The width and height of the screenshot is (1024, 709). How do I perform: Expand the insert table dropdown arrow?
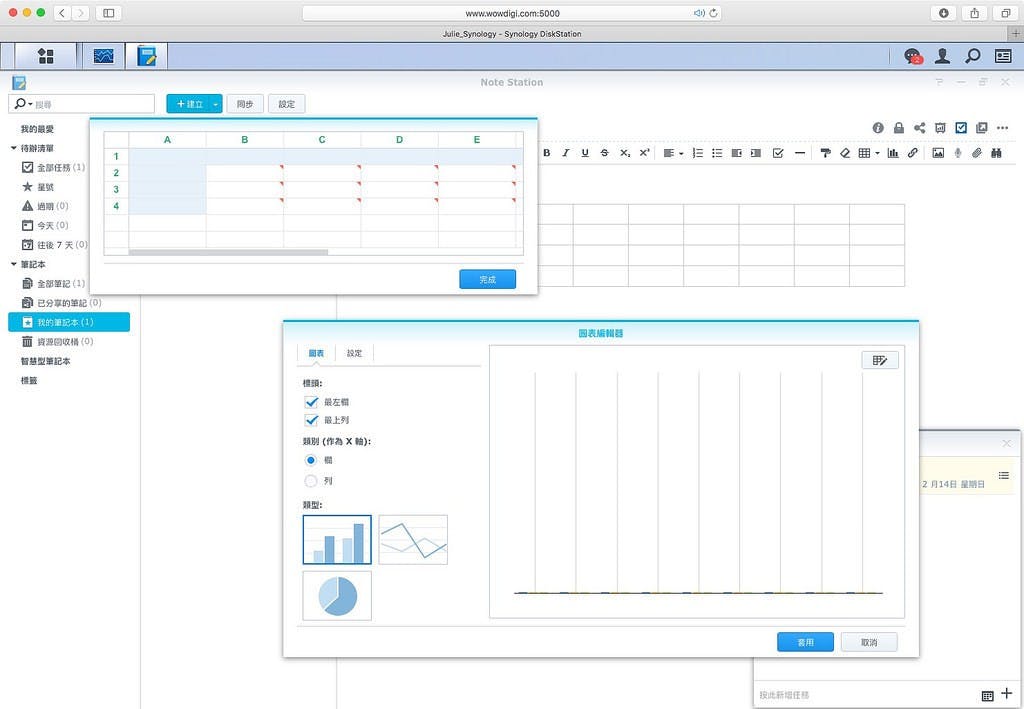pos(877,153)
